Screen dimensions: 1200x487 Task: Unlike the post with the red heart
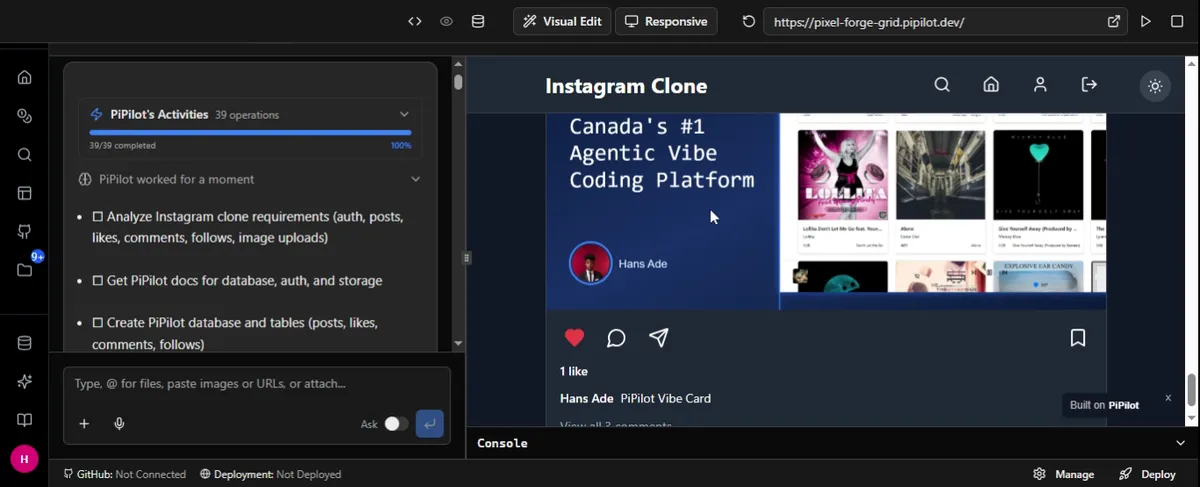coord(574,338)
